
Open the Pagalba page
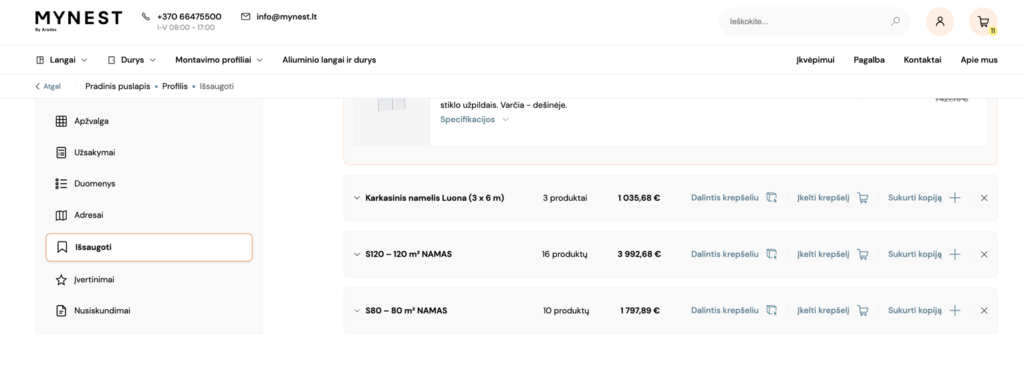[869, 59]
